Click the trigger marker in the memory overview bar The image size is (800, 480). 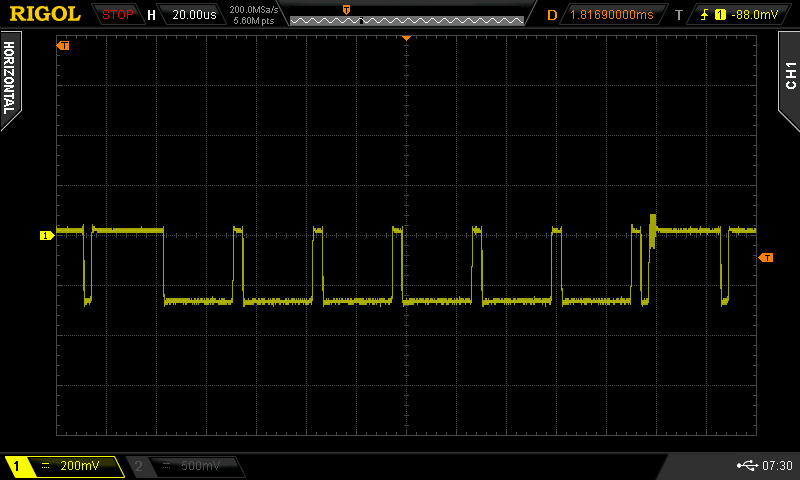(x=346, y=10)
